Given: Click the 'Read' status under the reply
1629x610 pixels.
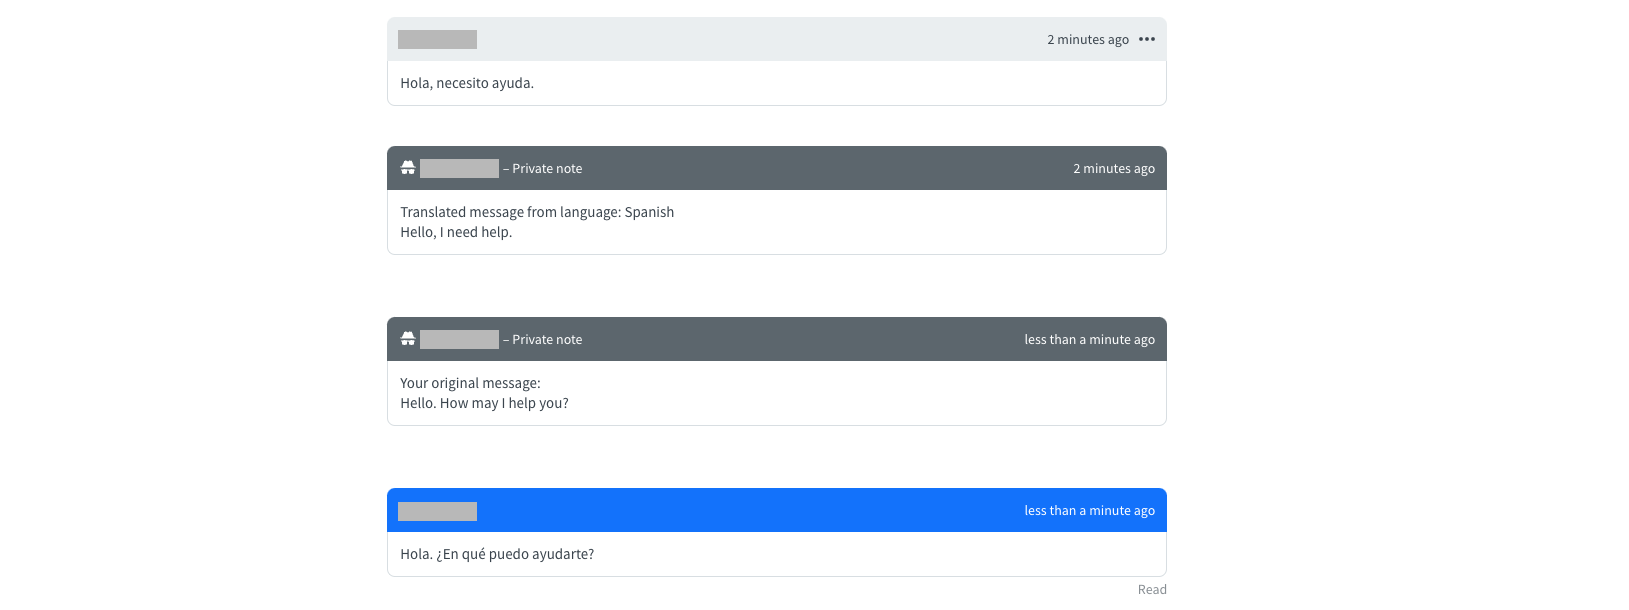Looking at the screenshot, I should [1151, 590].
